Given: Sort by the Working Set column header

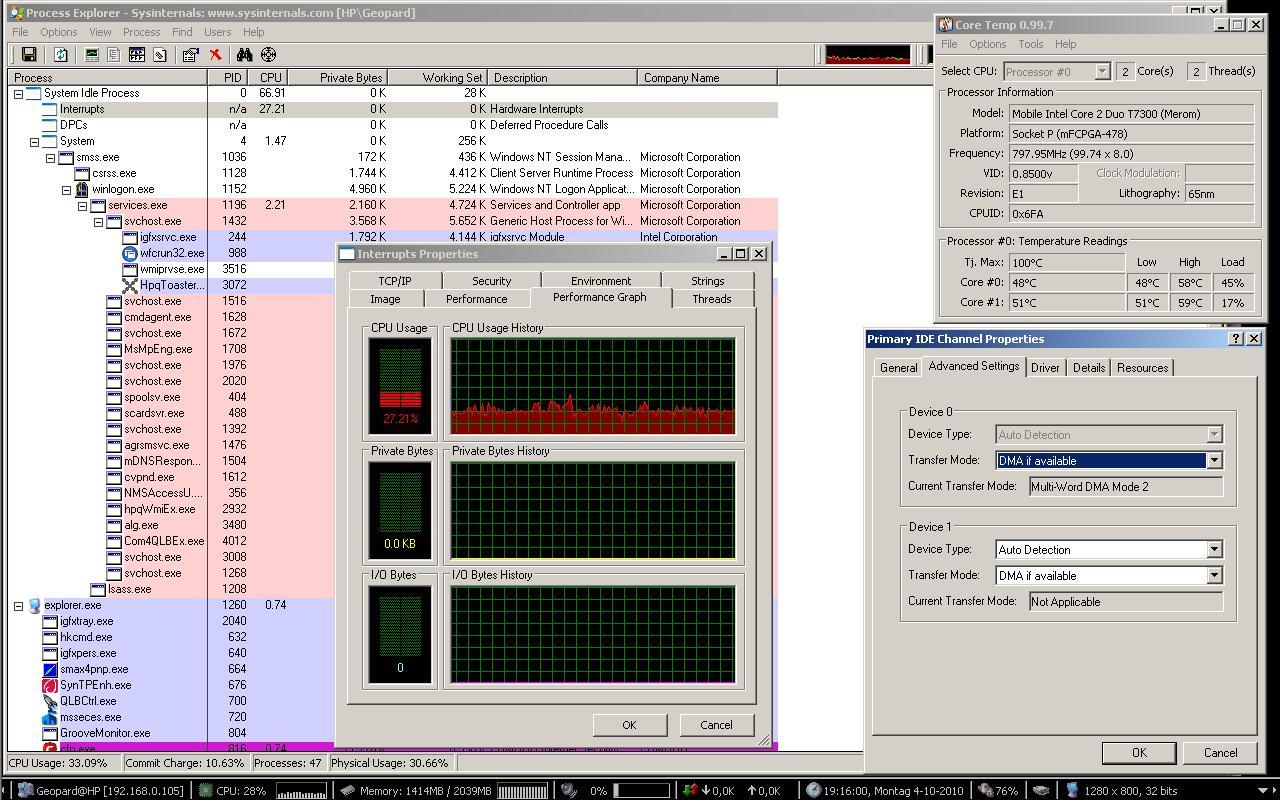Looking at the screenshot, I should [438, 77].
